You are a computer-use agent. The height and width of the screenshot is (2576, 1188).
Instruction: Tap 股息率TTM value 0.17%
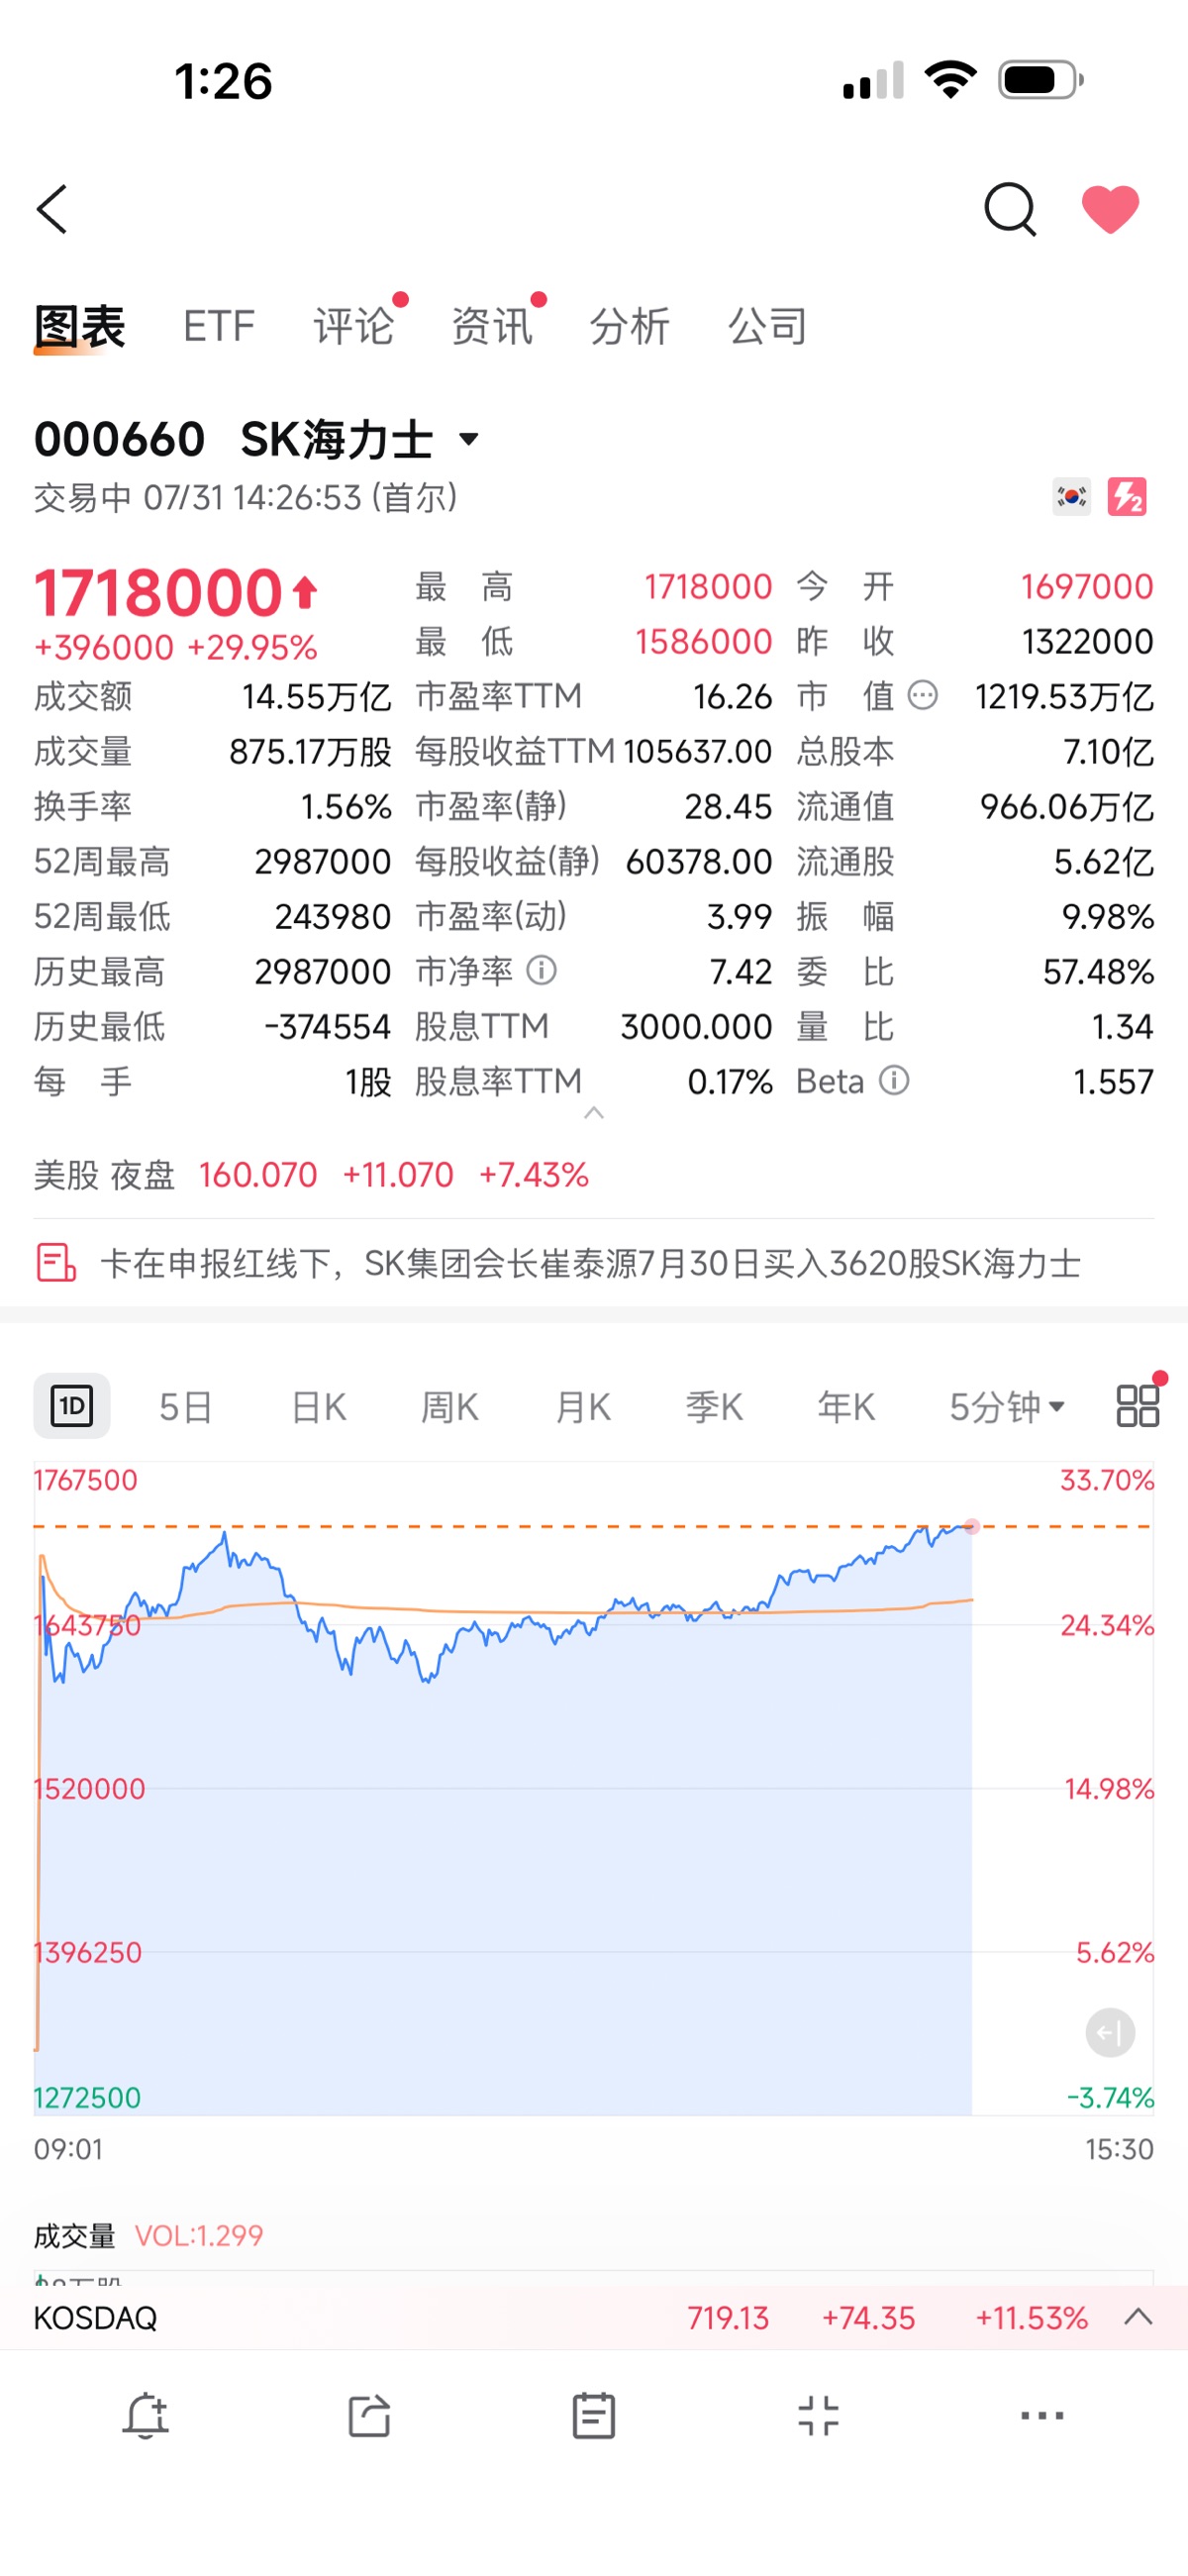[x=730, y=1081]
